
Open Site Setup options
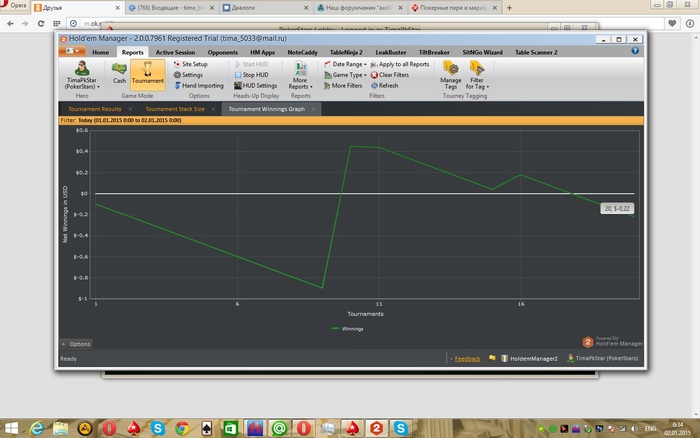pyautogui.click(x=191, y=64)
